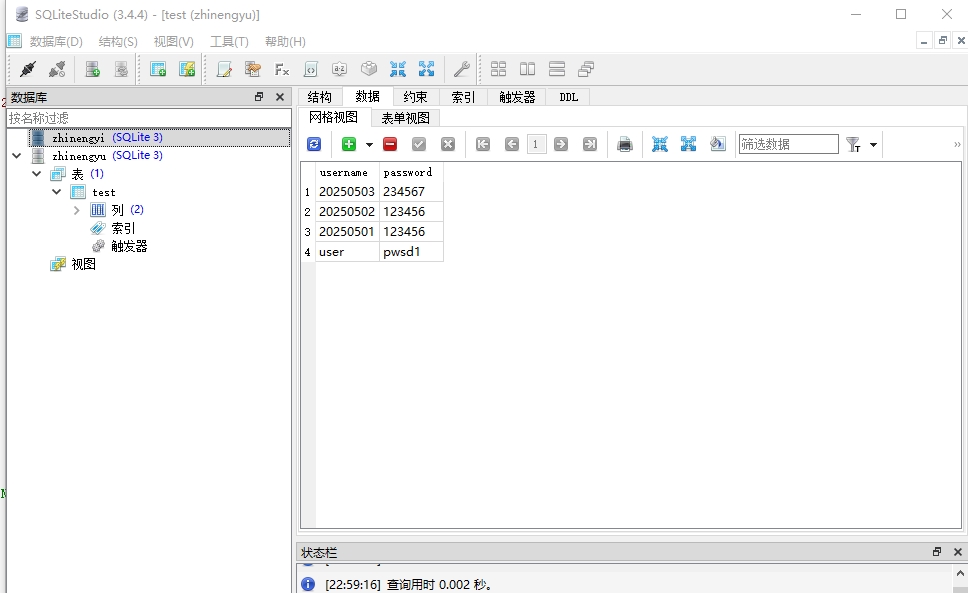968x593 pixels.
Task: Switch to the DDL tab
Action: [569, 97]
